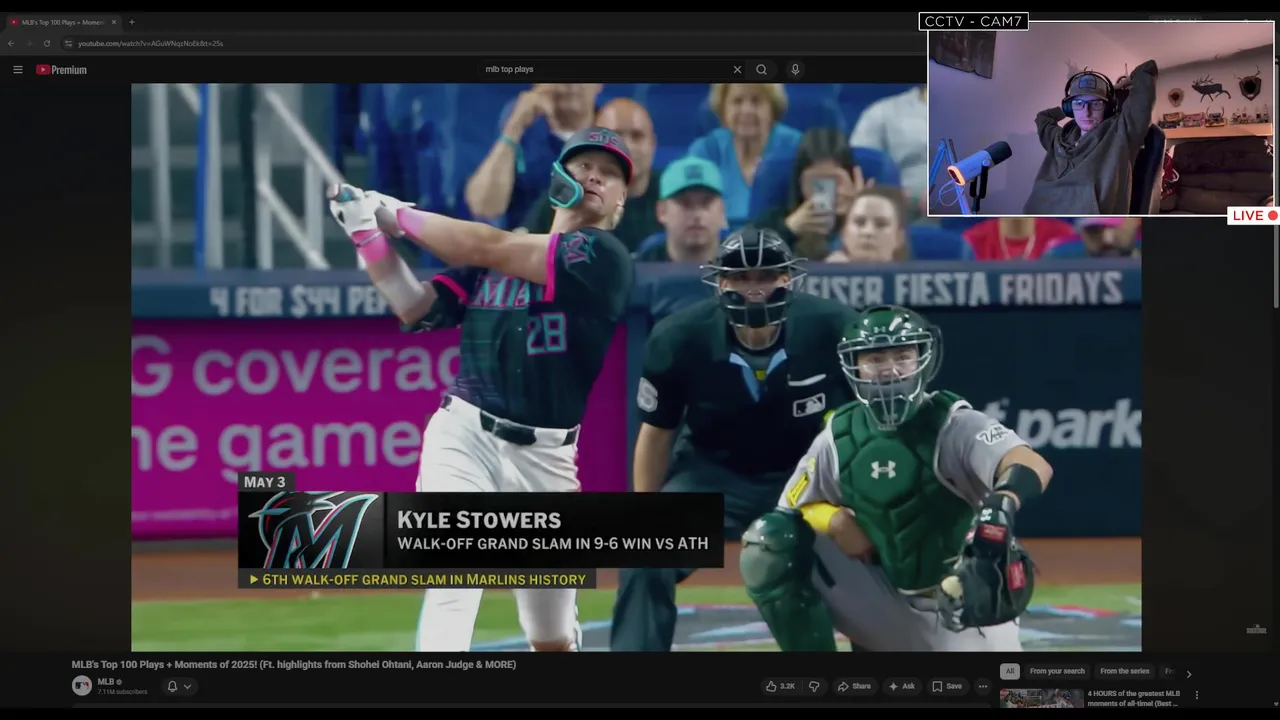Open the Ask AI button

tap(902, 686)
